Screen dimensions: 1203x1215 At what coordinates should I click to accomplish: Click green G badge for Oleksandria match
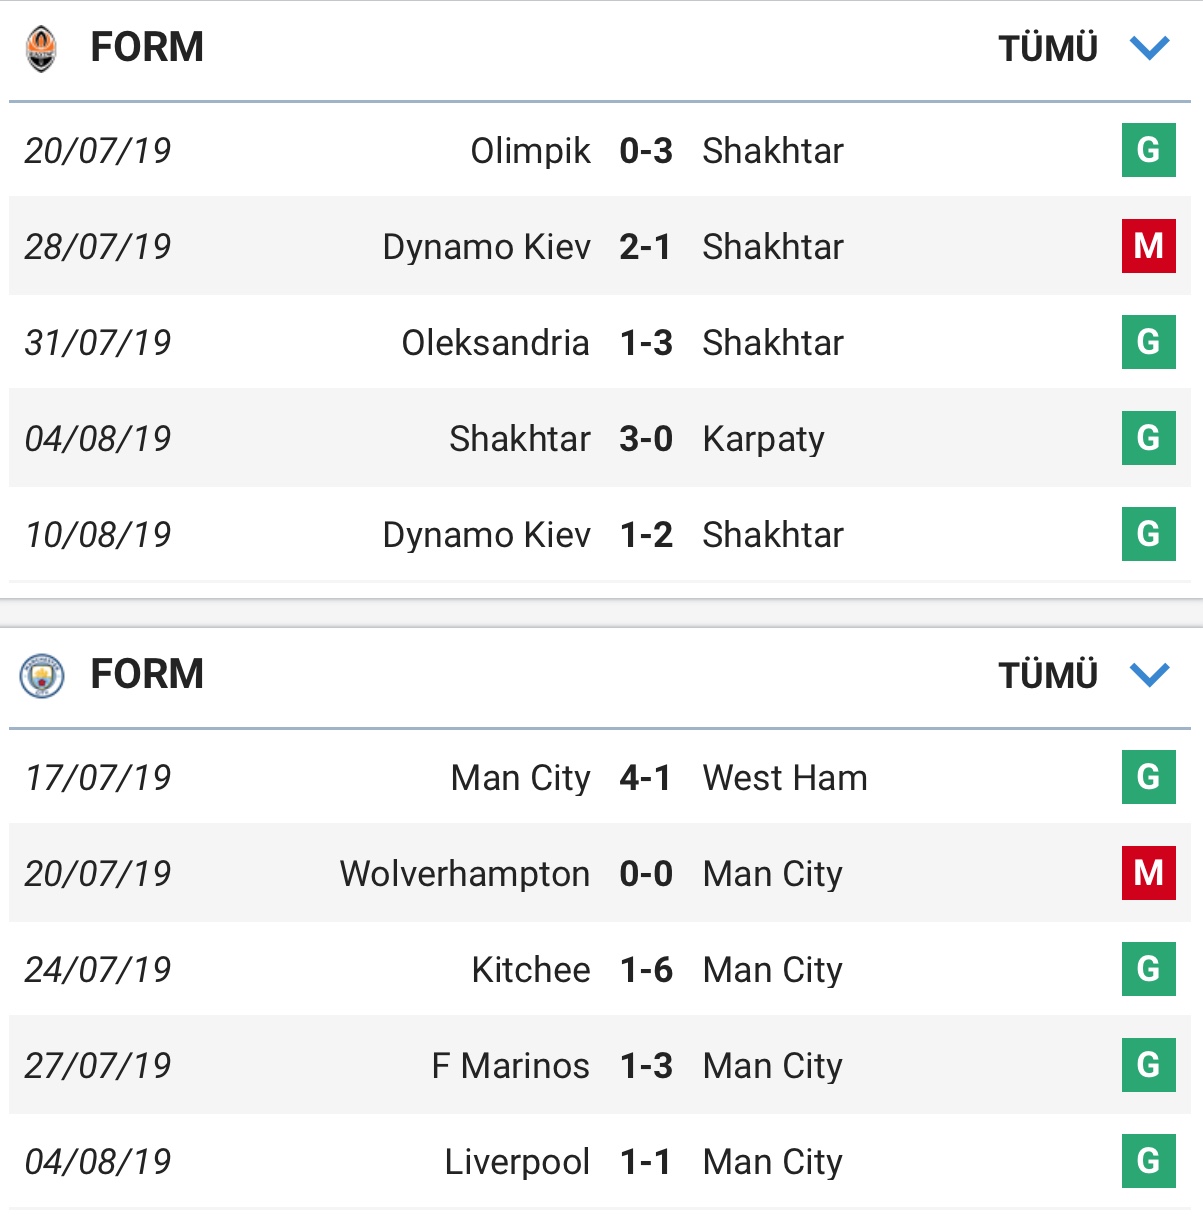click(1148, 342)
